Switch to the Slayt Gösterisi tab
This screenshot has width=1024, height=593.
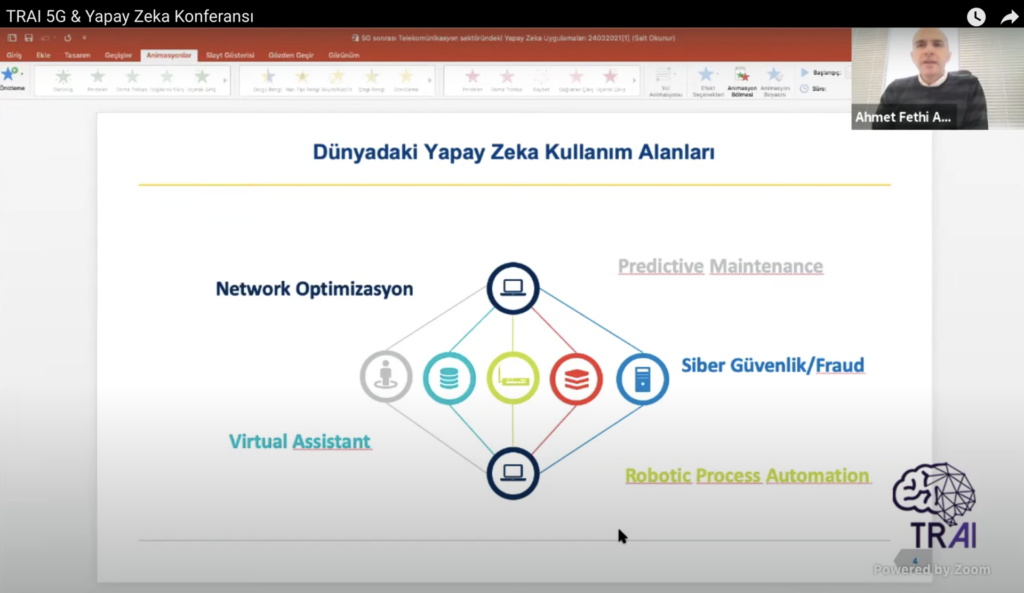(230, 55)
